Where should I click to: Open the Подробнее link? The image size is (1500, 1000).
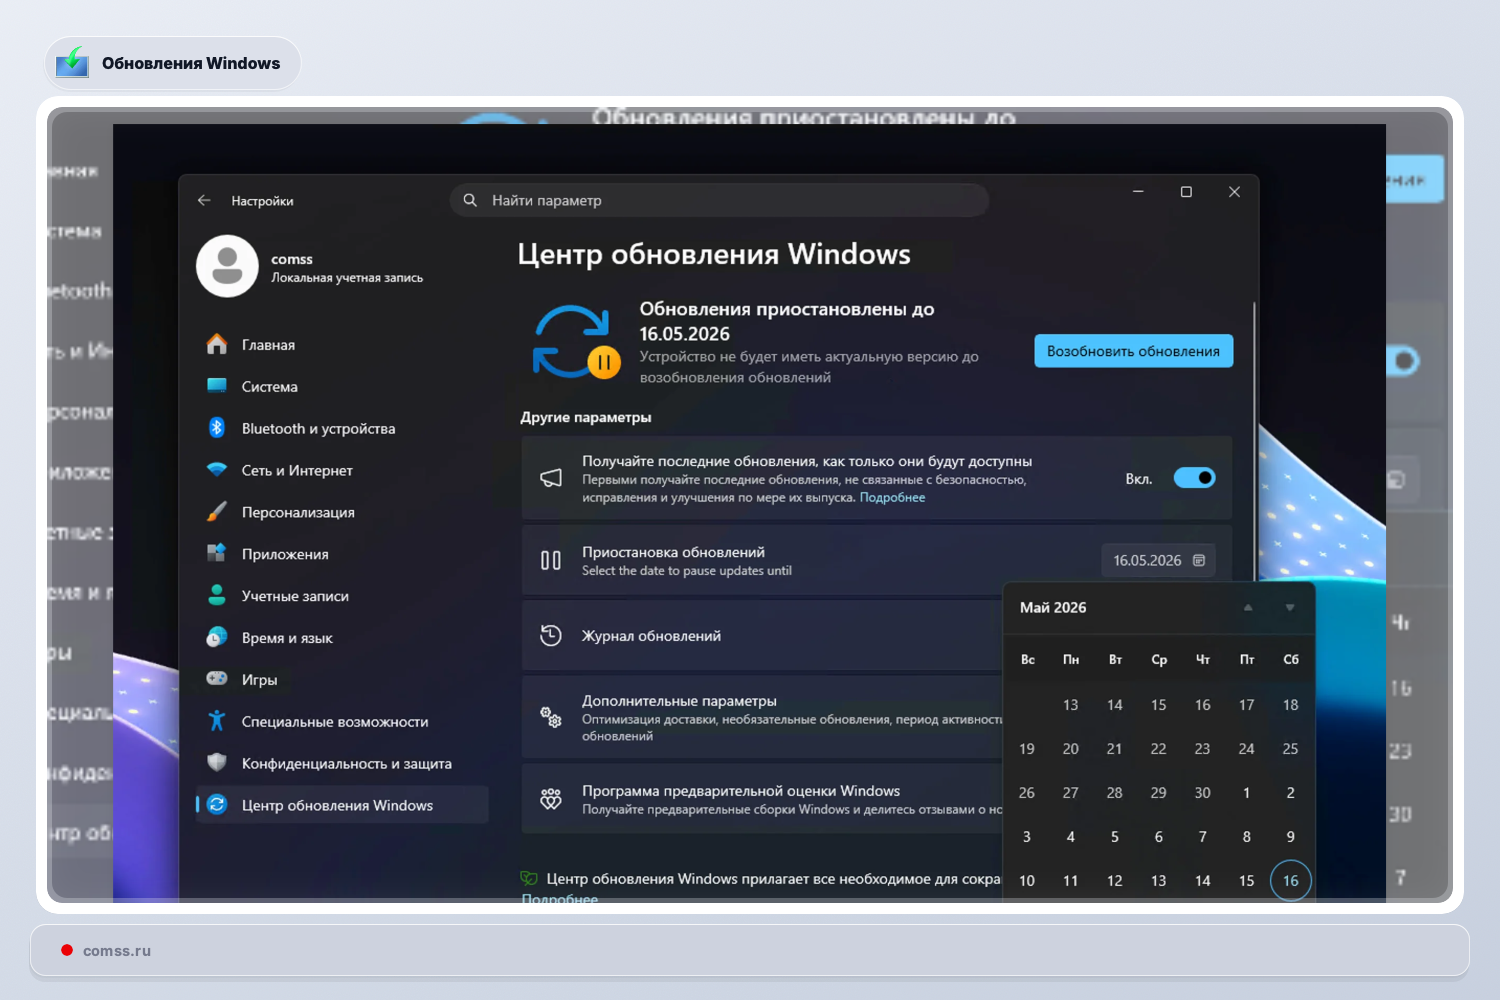click(x=891, y=497)
